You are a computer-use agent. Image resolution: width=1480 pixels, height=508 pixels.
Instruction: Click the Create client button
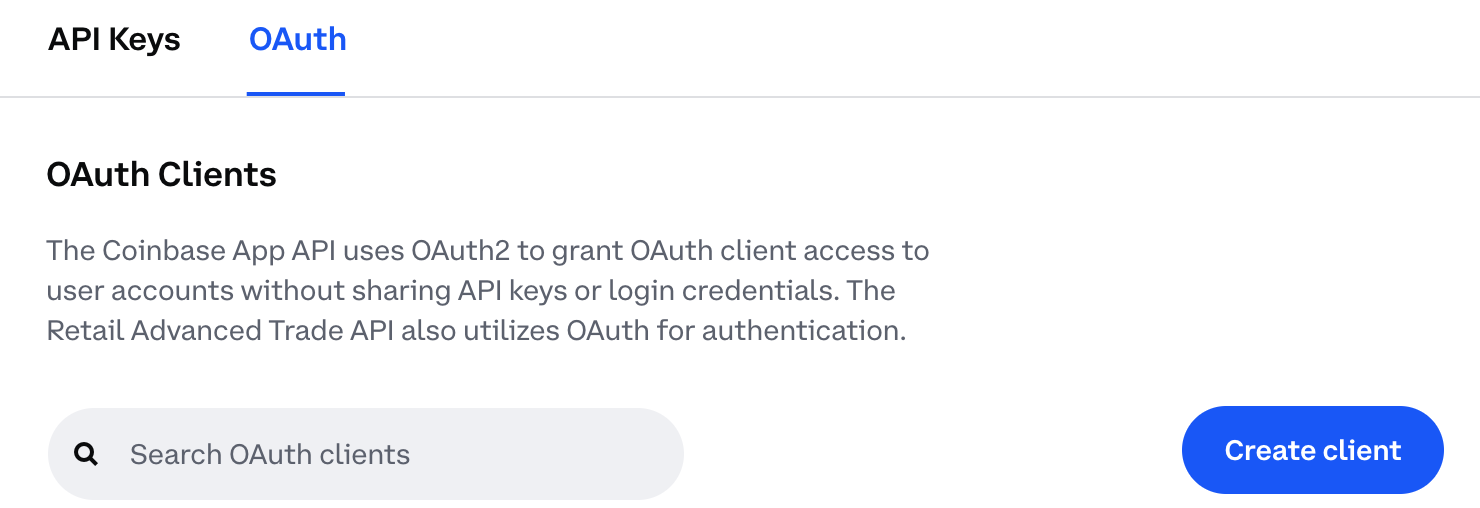pos(1313,450)
